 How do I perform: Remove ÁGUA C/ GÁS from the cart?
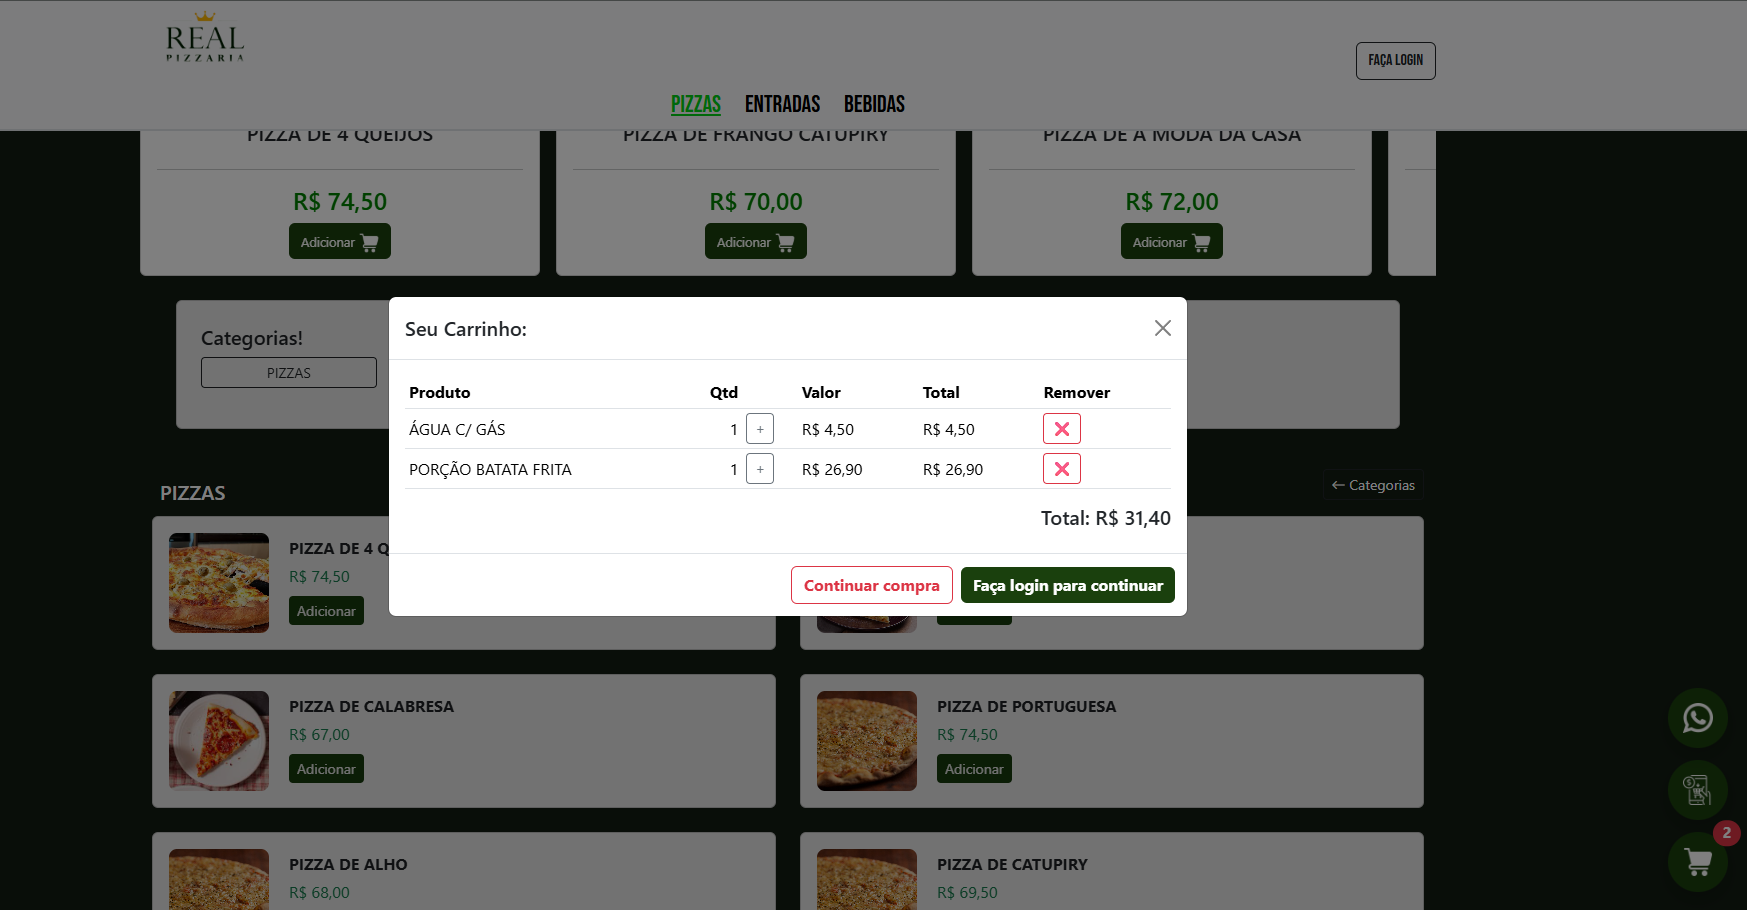1061,428
